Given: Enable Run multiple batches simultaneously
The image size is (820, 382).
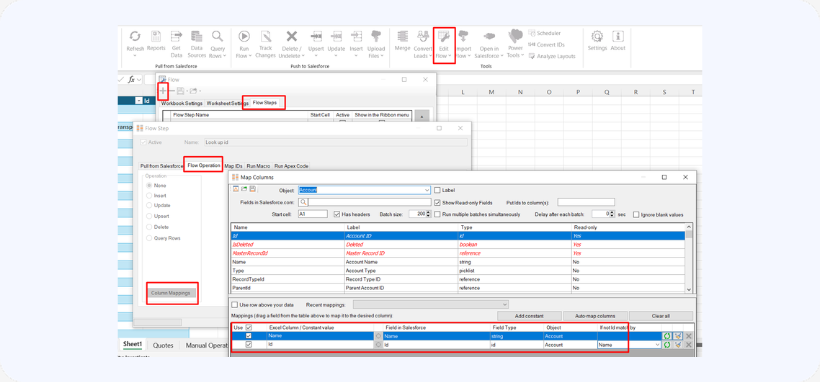Looking at the screenshot, I should click(x=438, y=214).
